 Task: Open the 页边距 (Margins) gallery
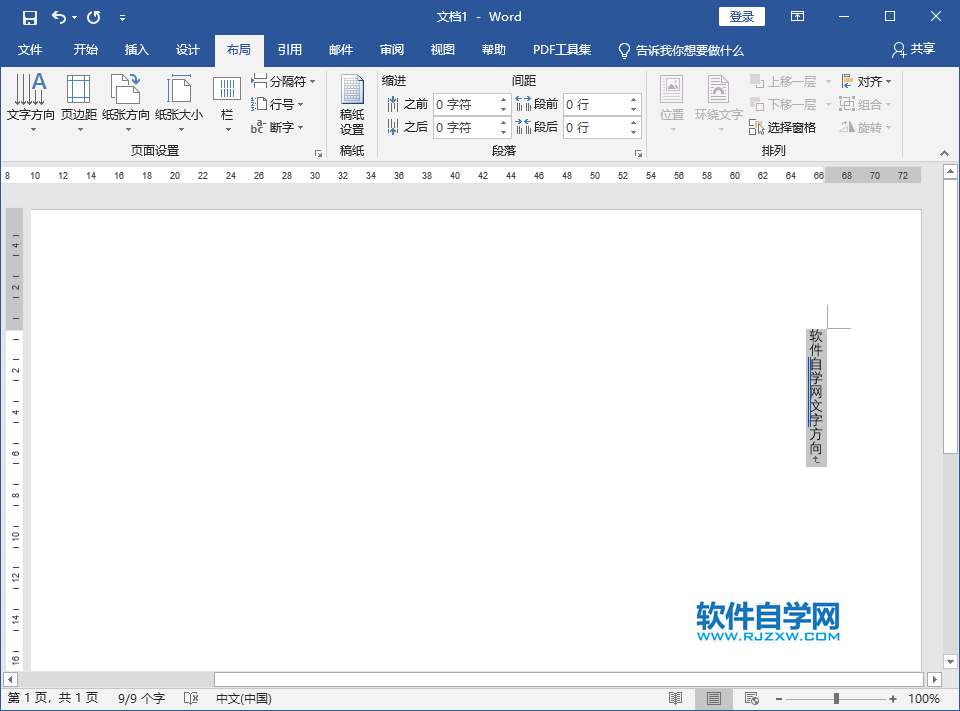click(79, 100)
